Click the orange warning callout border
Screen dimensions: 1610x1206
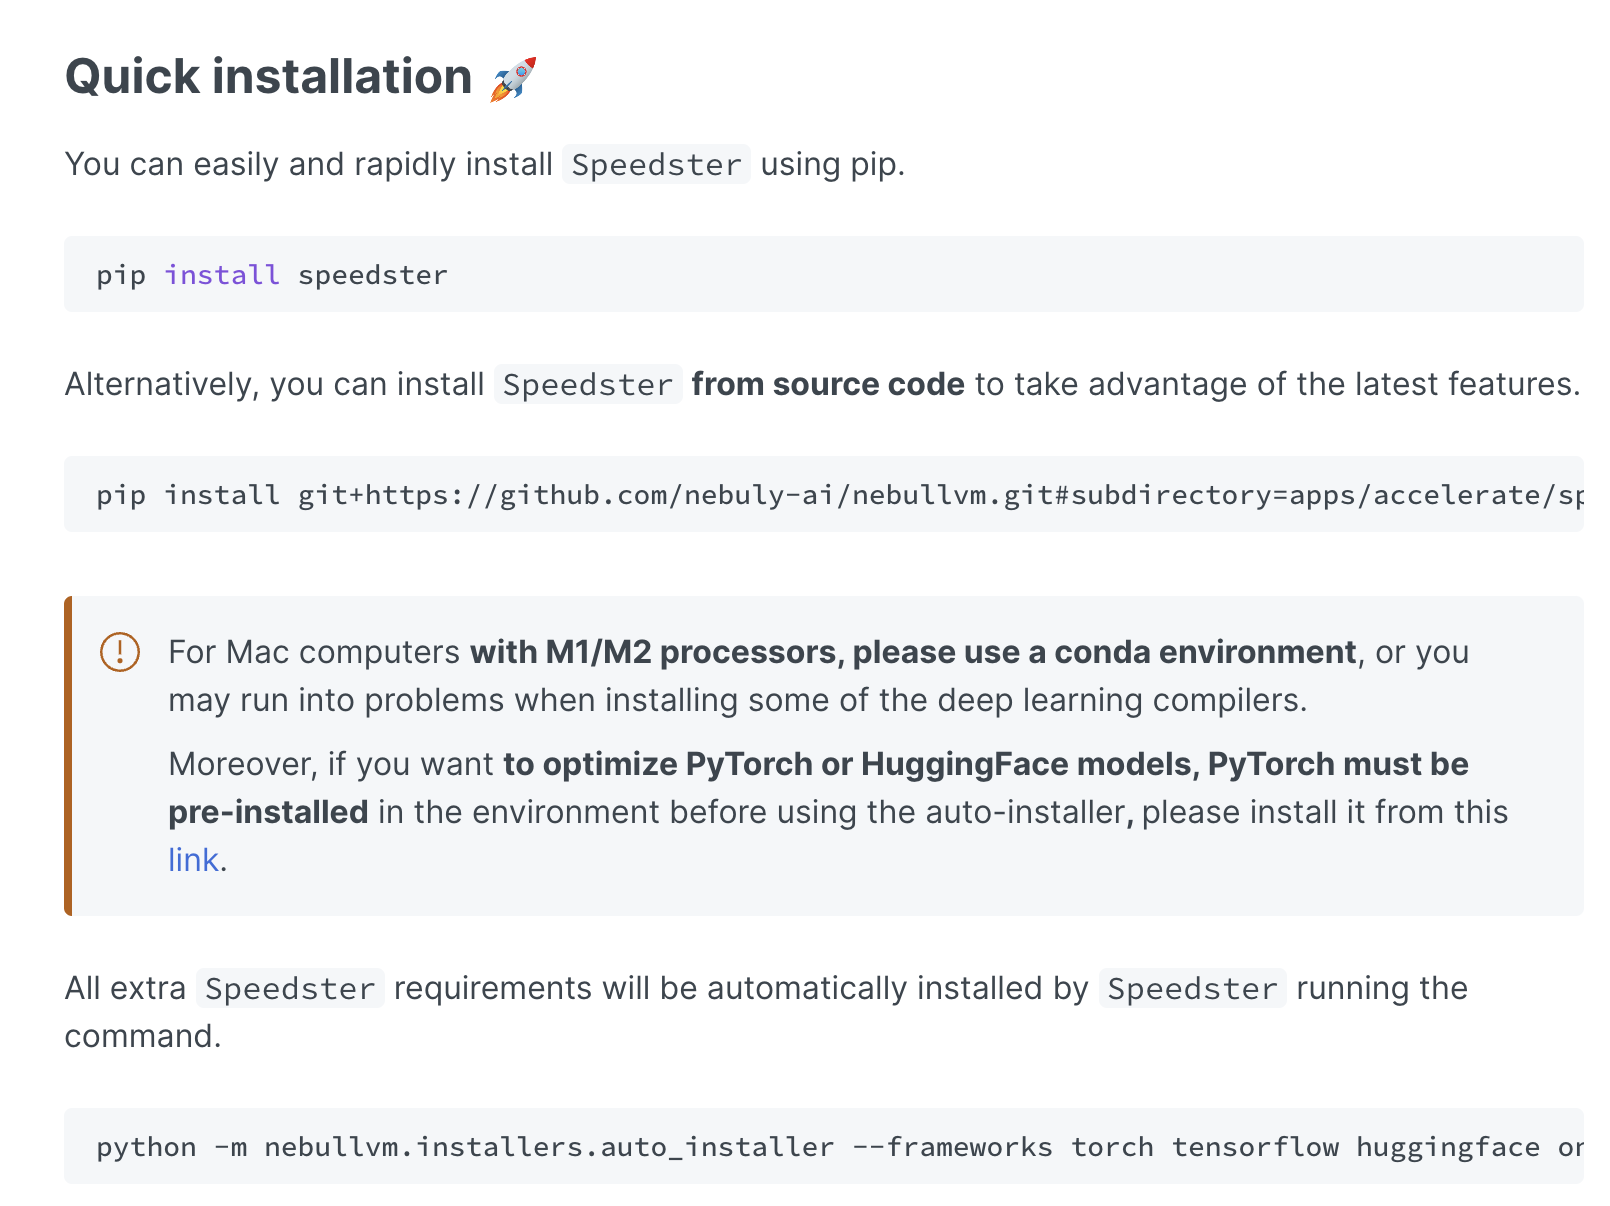68,753
